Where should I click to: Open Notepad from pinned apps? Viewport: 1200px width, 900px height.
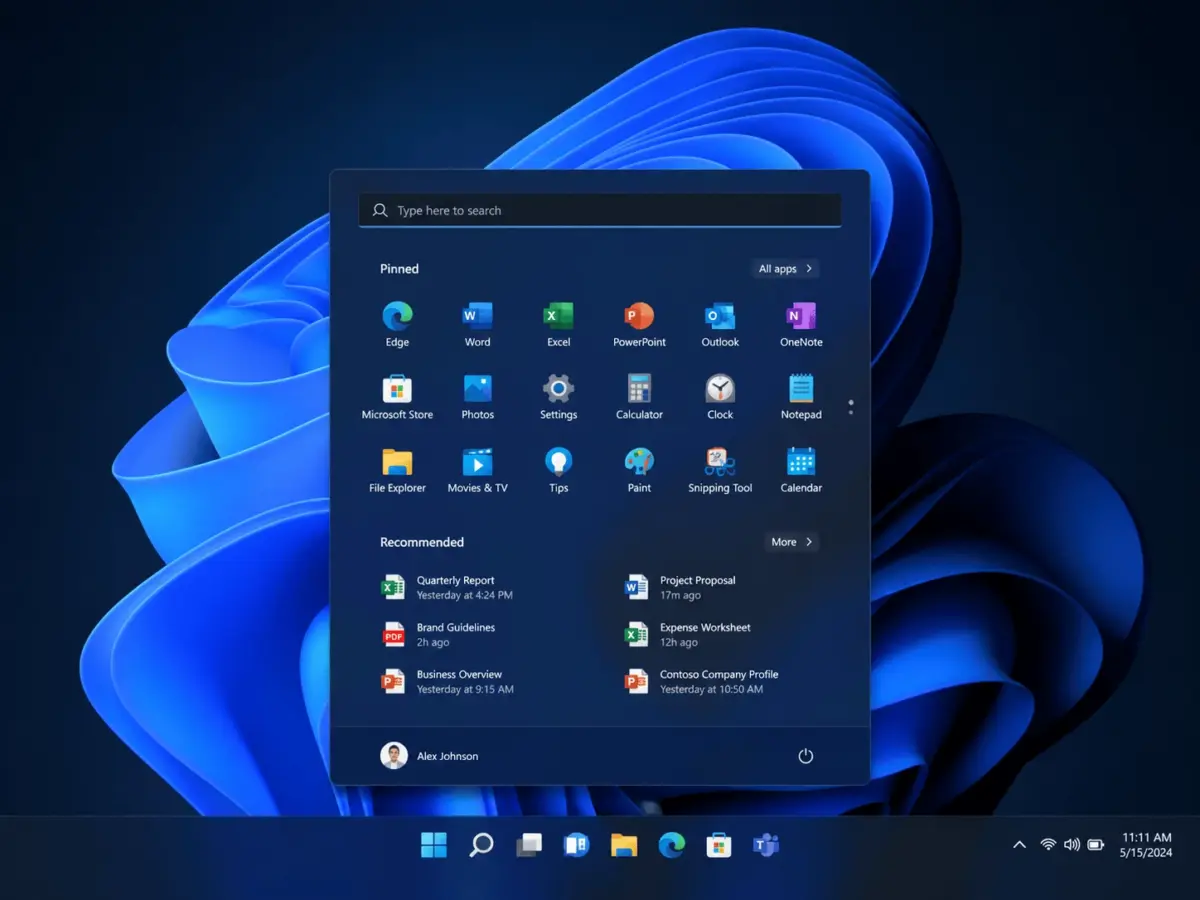point(801,398)
